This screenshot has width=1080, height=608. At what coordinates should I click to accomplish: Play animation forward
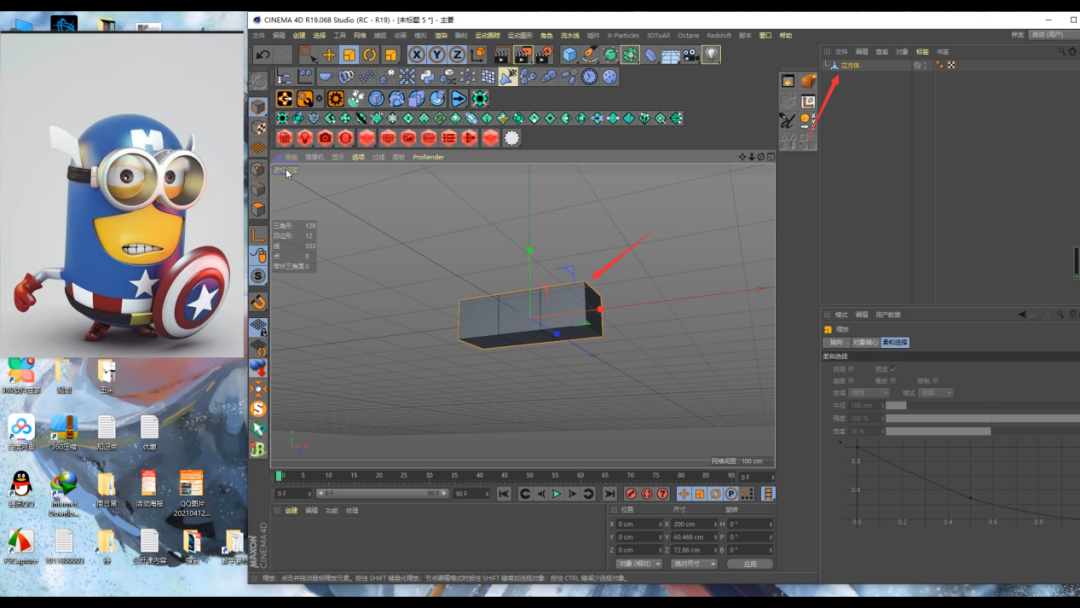coord(557,494)
